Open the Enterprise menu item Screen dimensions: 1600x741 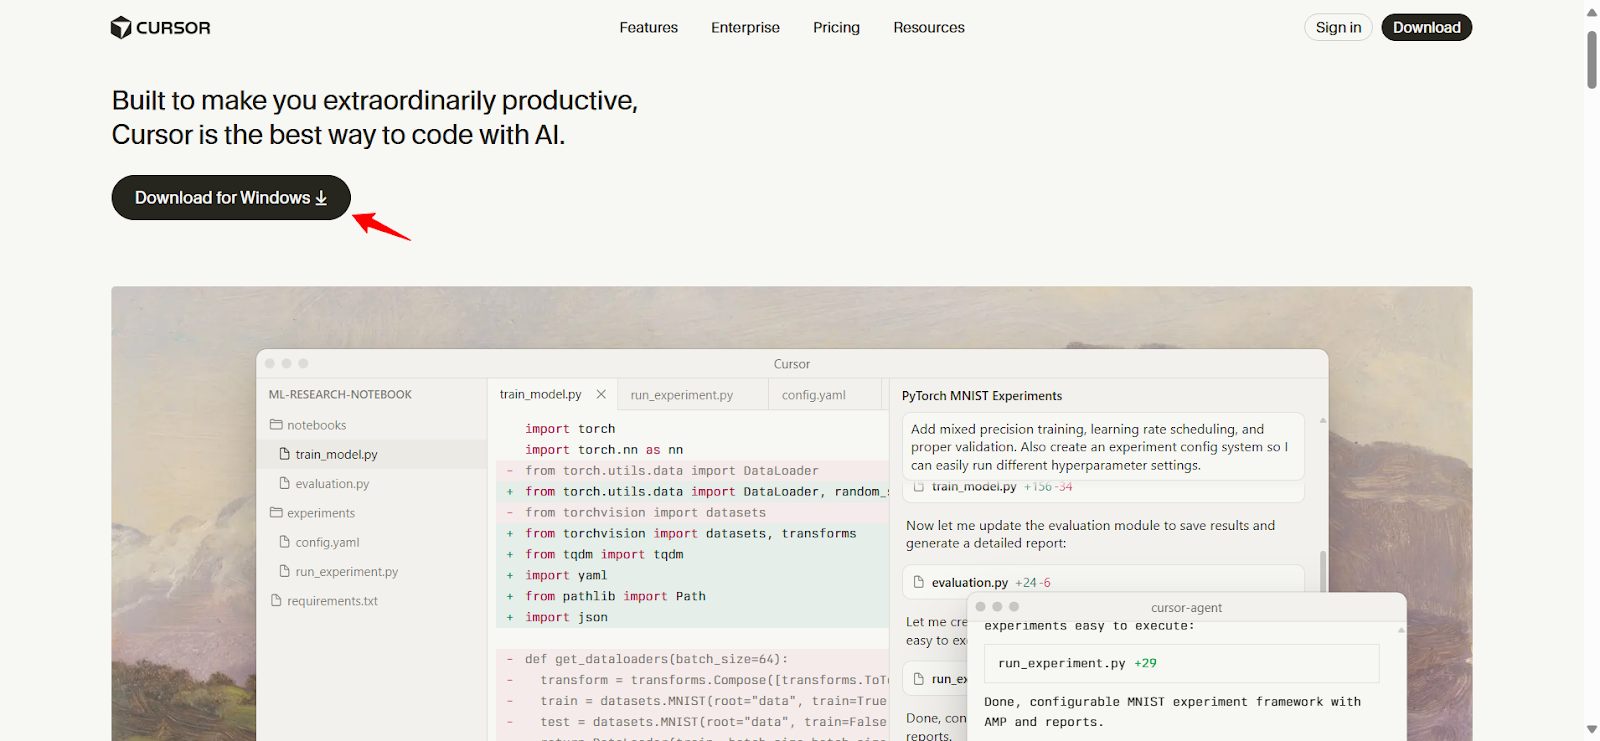click(x=745, y=28)
